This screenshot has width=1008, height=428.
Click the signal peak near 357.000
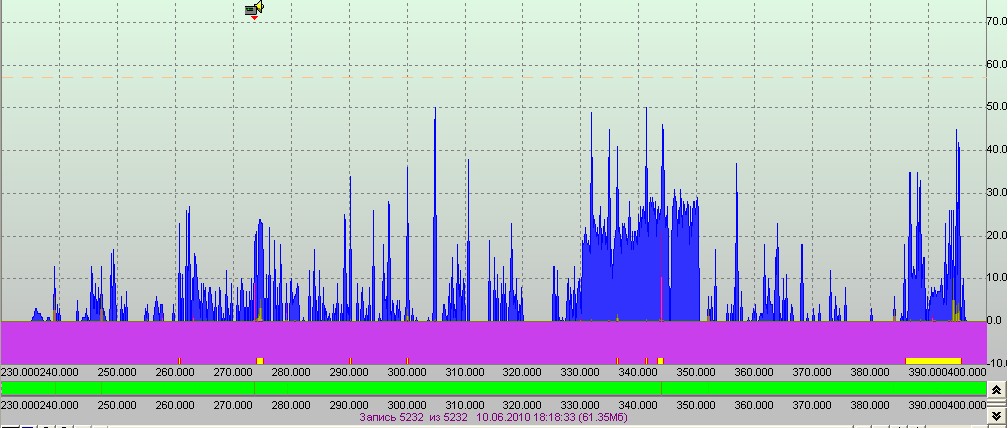tap(737, 242)
